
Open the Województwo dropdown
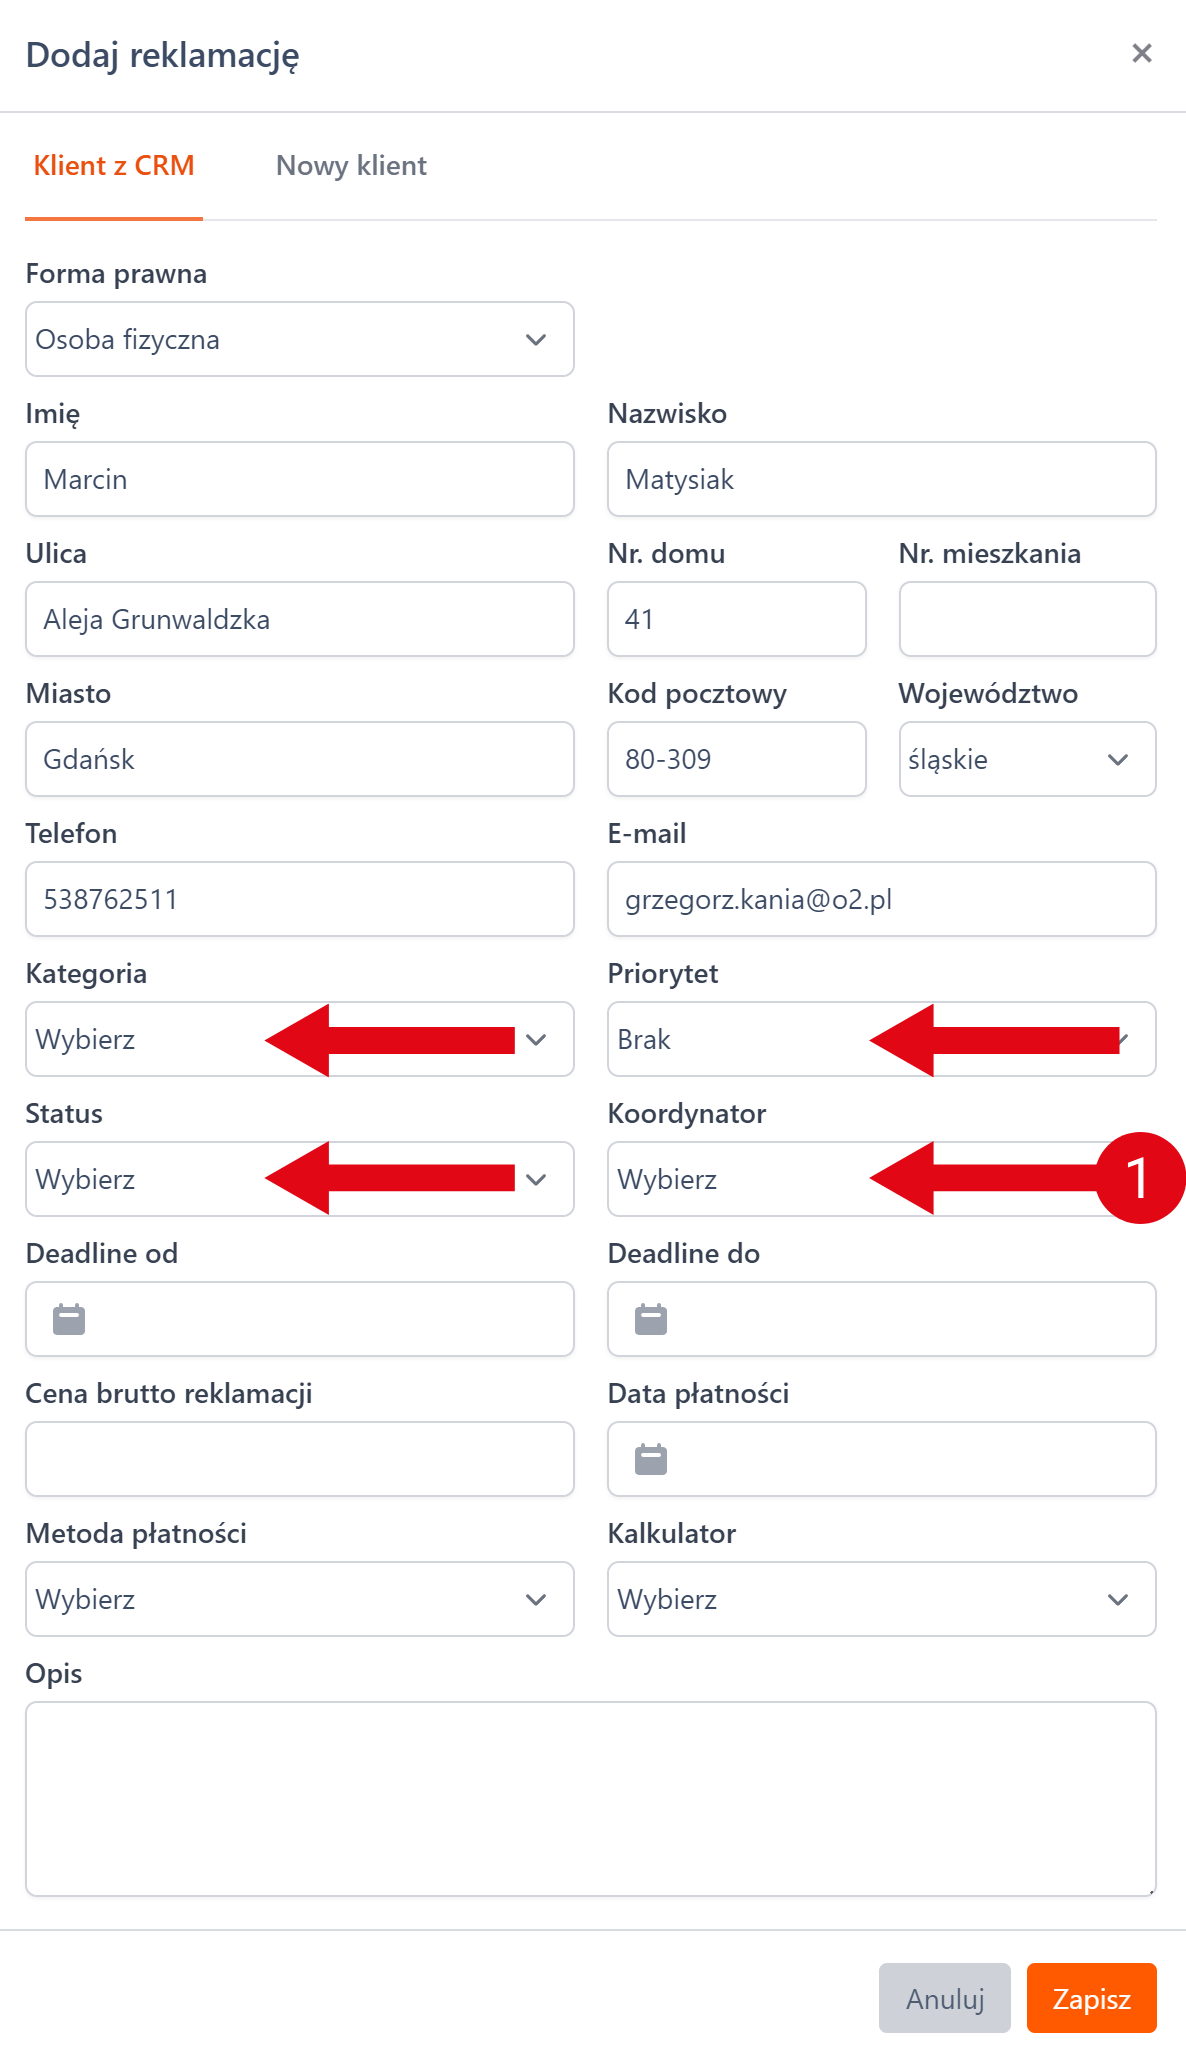tap(1027, 759)
